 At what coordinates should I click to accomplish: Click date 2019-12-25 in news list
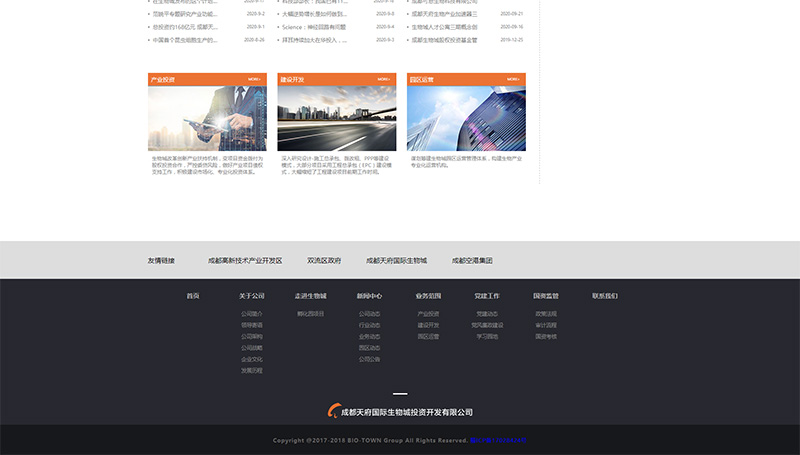point(511,40)
